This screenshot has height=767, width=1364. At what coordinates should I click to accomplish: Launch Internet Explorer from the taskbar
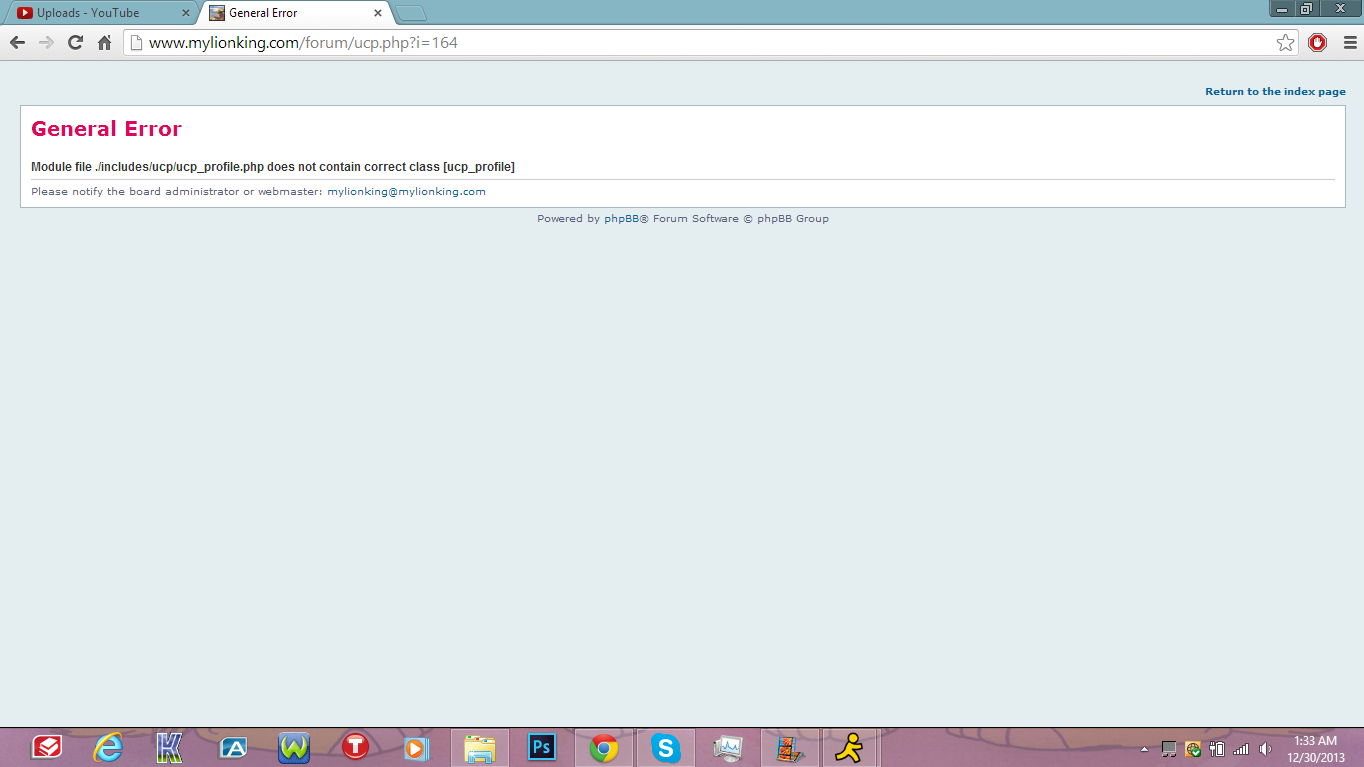[x=108, y=747]
